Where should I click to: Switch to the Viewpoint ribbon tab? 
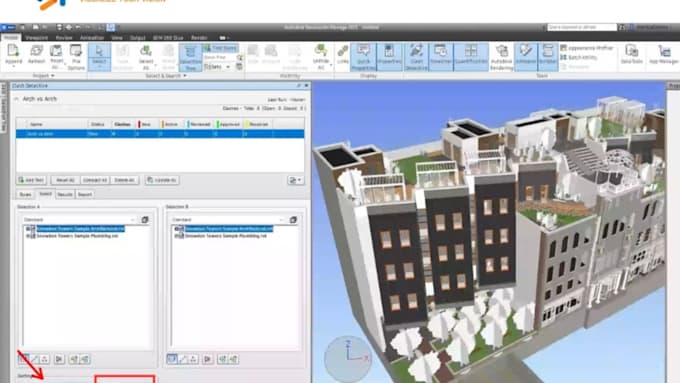[36, 38]
